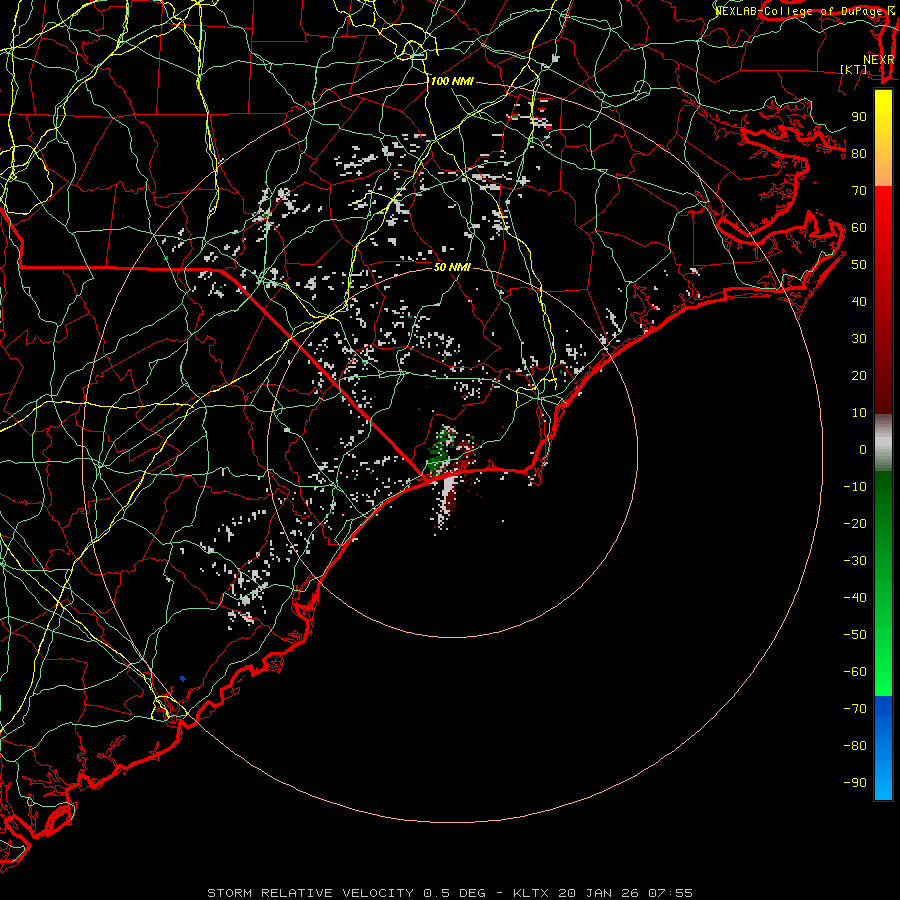
Task: Click the -50 value on the velocity scale
Action: pyautogui.click(x=855, y=635)
